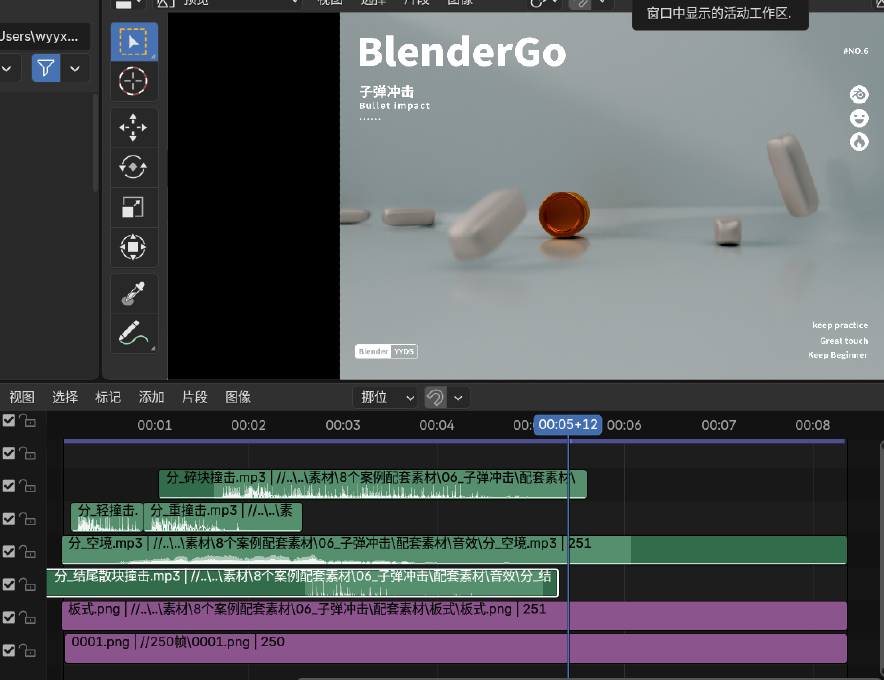Jump to 00:04 on the time ruler

[x=436, y=425]
